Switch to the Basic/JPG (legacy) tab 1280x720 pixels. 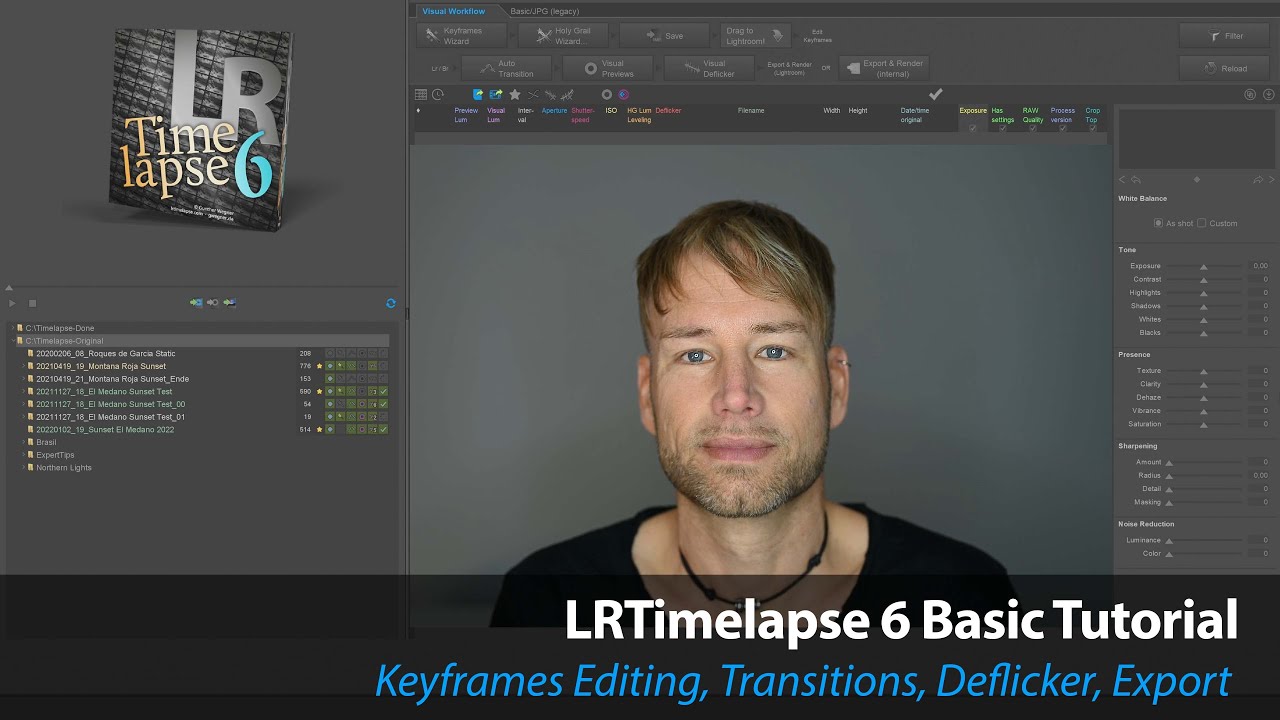(x=544, y=11)
